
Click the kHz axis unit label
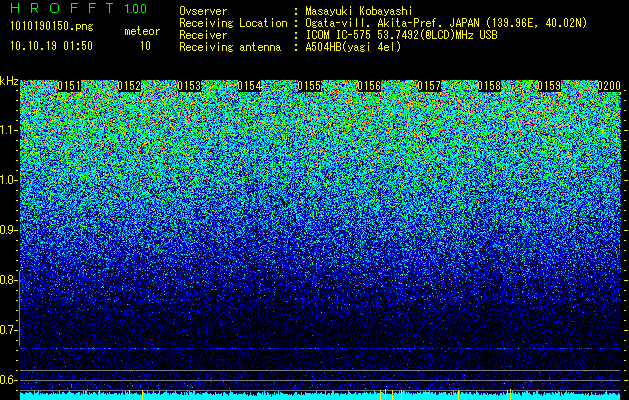click(x=9, y=81)
